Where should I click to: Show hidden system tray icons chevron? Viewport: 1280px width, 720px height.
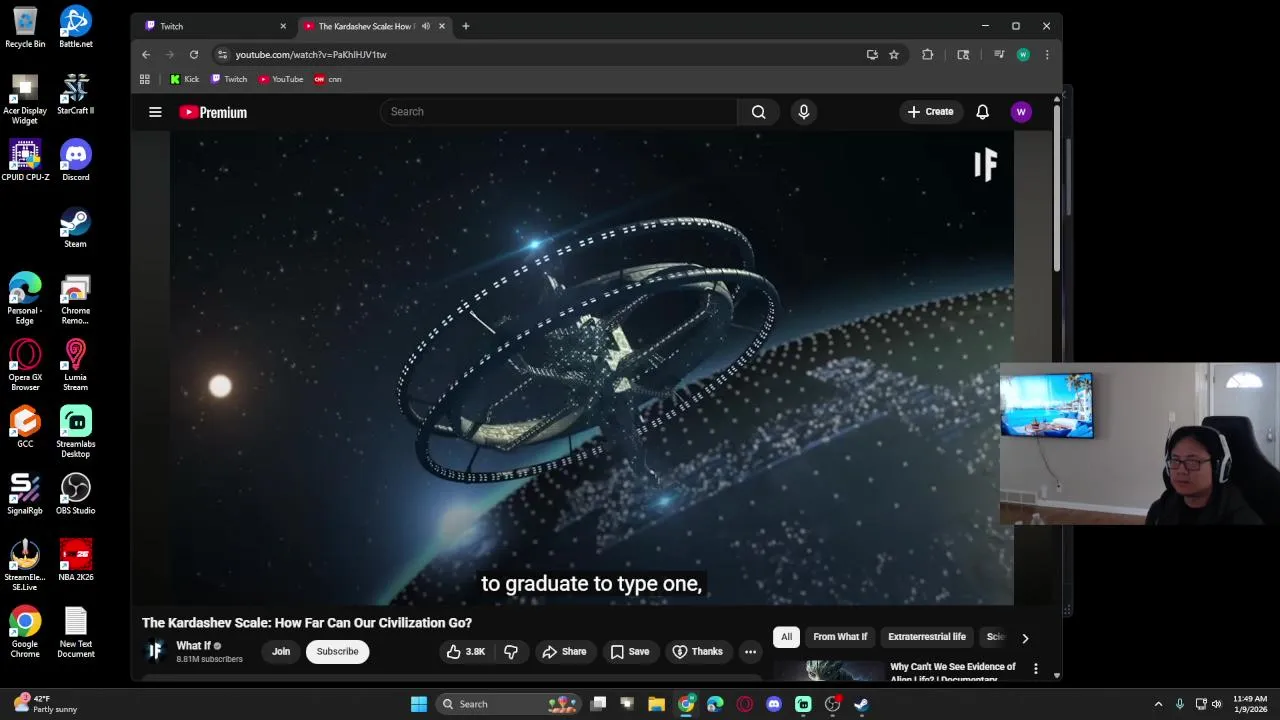[1158, 704]
